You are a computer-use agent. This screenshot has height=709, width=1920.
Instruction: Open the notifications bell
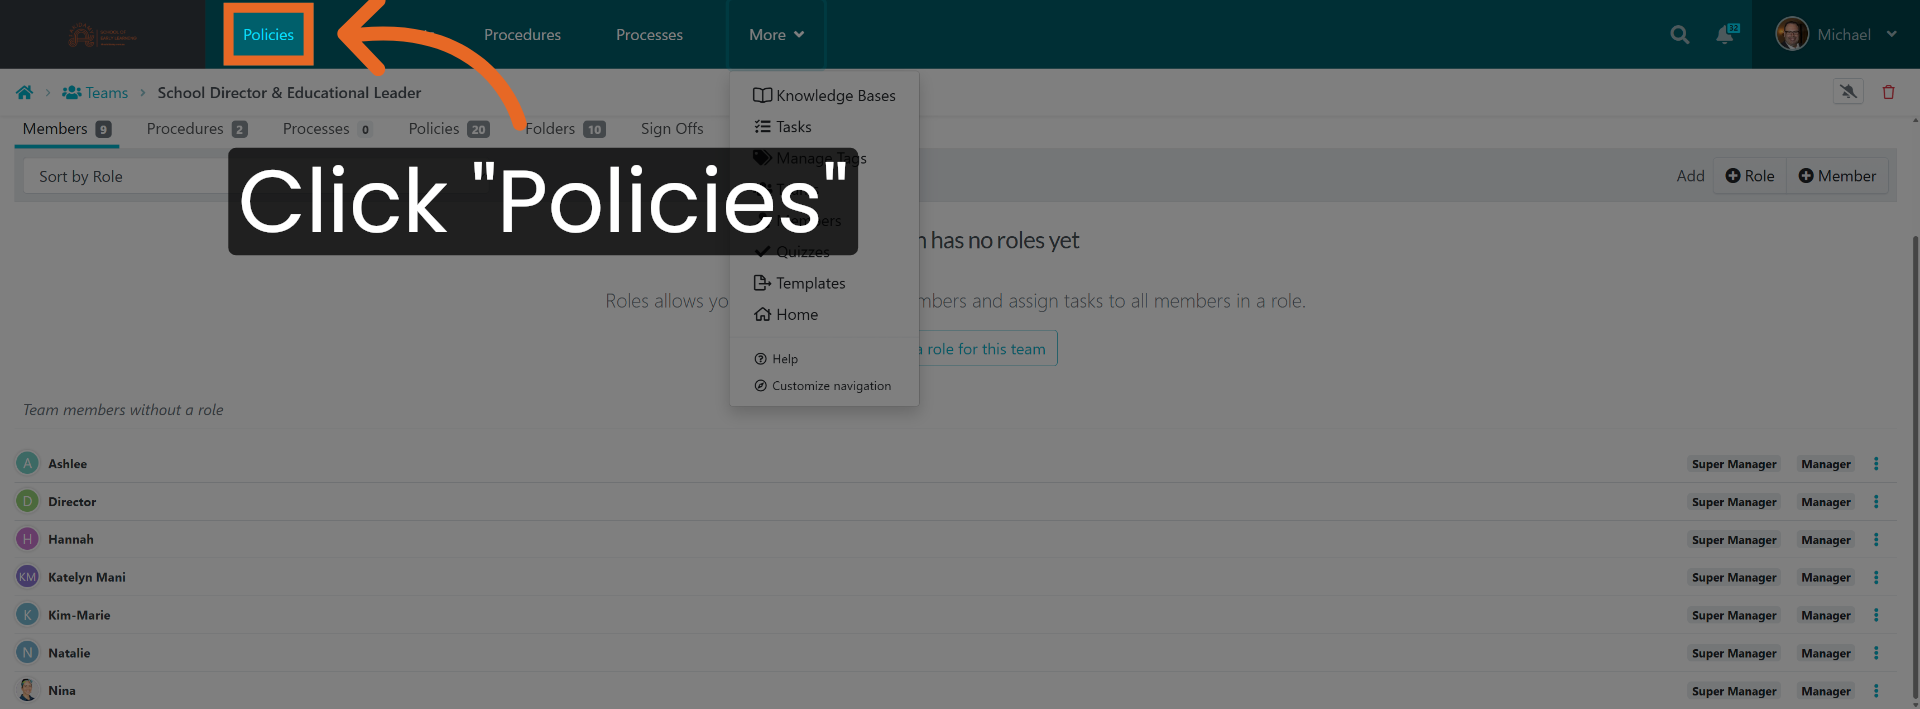coord(1726,34)
